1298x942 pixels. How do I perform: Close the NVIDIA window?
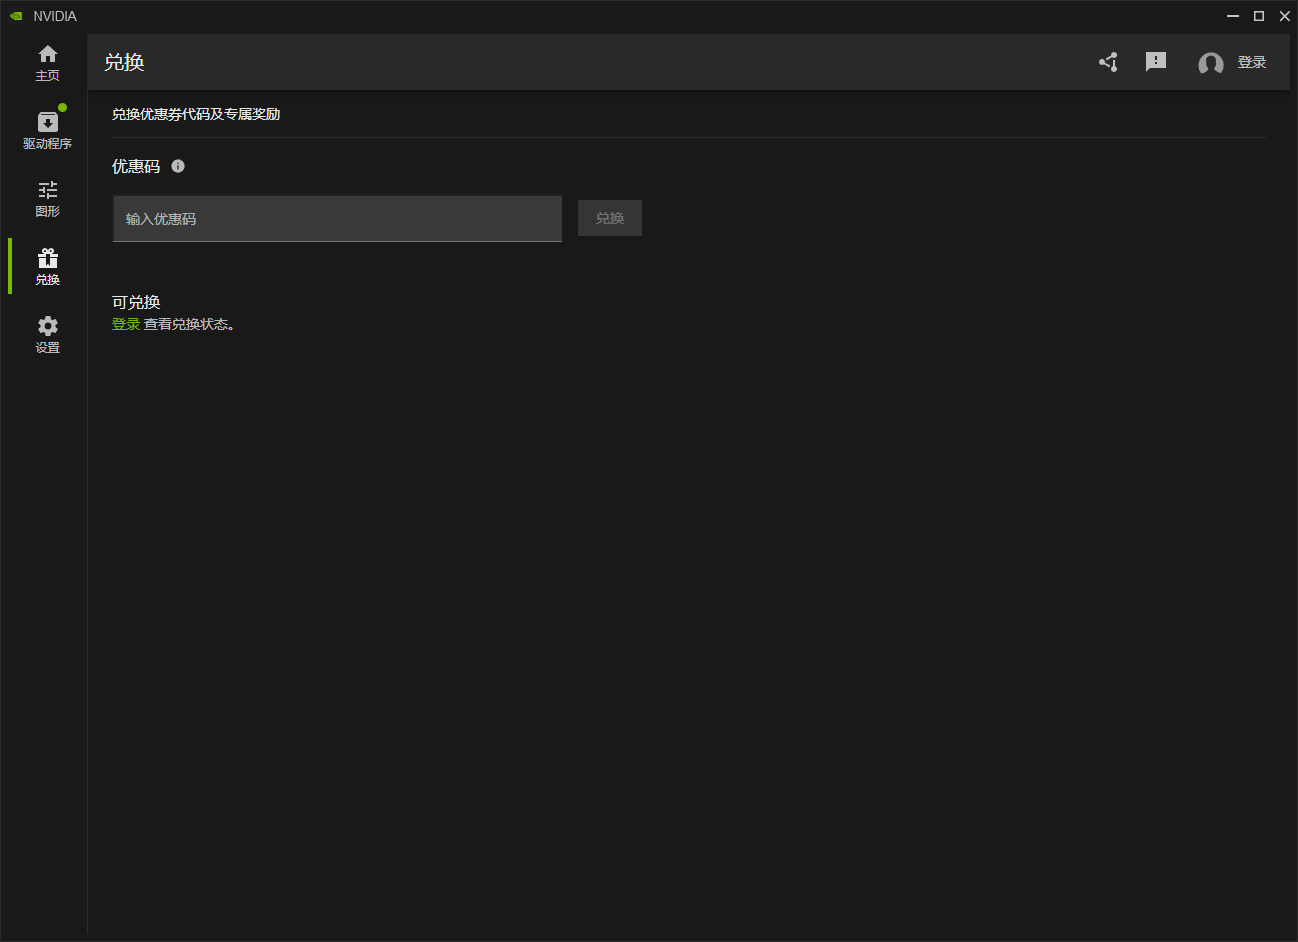pyautogui.click(x=1285, y=16)
